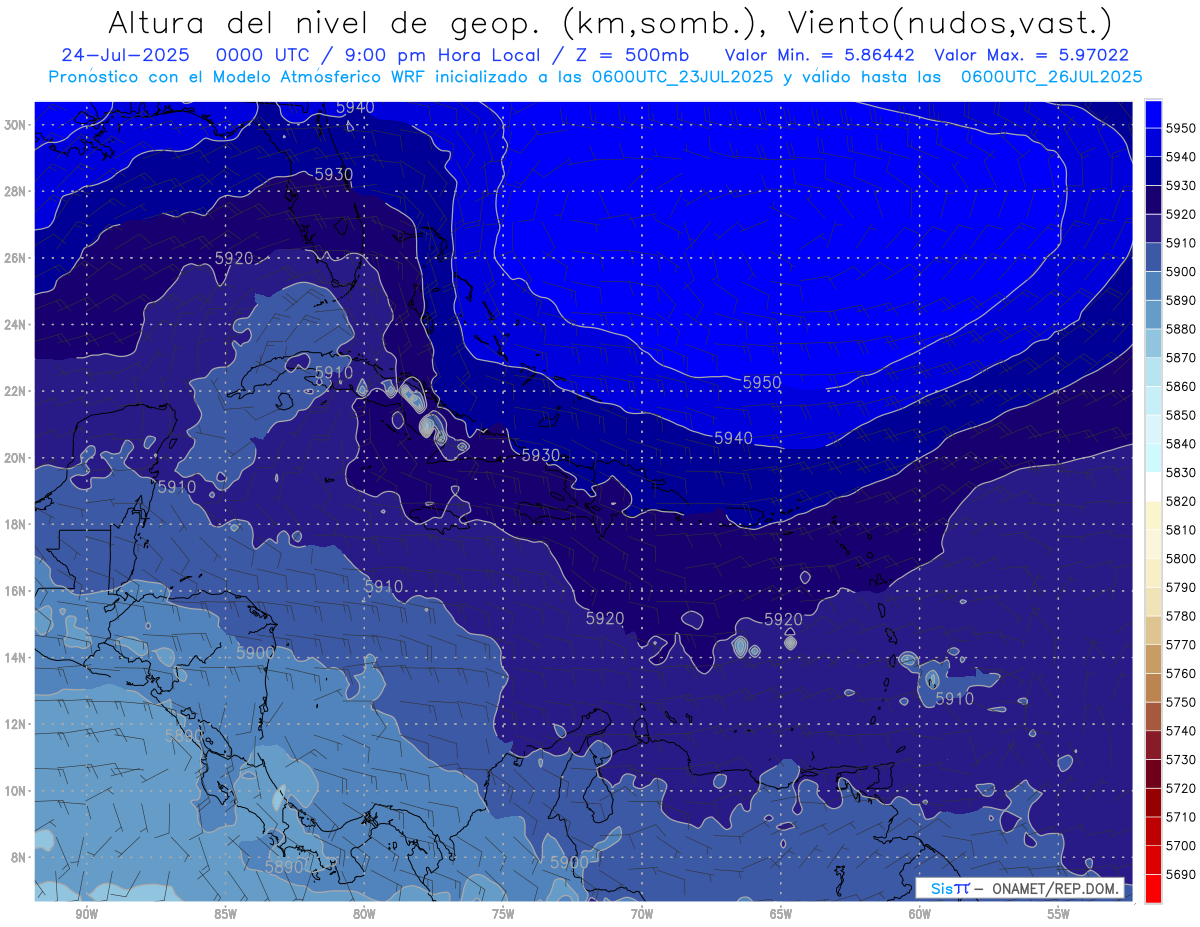This screenshot has width=1200, height=927.
Task: Click the '70W' longitude axis label
Action: [642, 914]
